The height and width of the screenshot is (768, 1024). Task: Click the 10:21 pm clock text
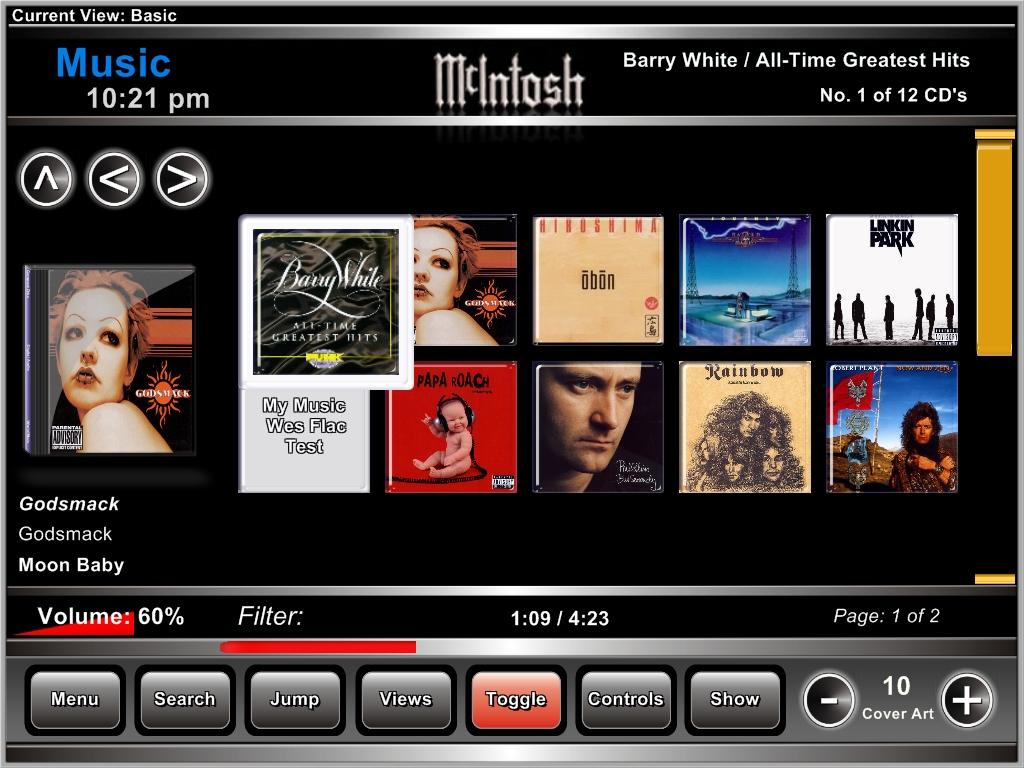tap(148, 99)
